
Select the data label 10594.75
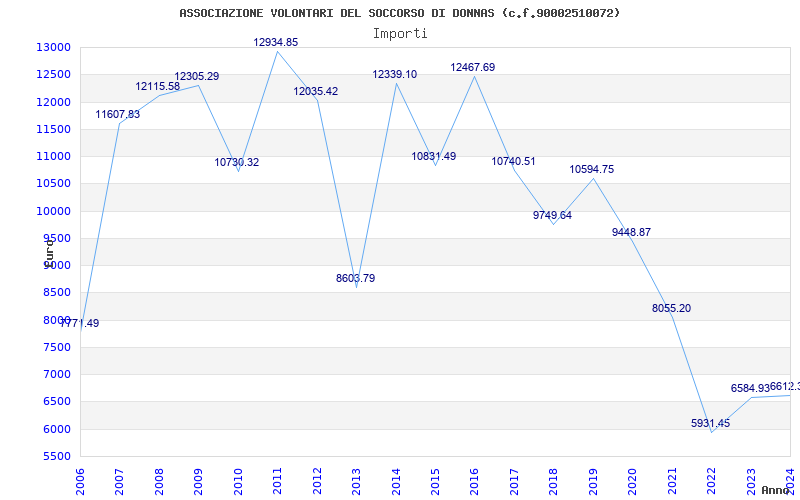(592, 169)
